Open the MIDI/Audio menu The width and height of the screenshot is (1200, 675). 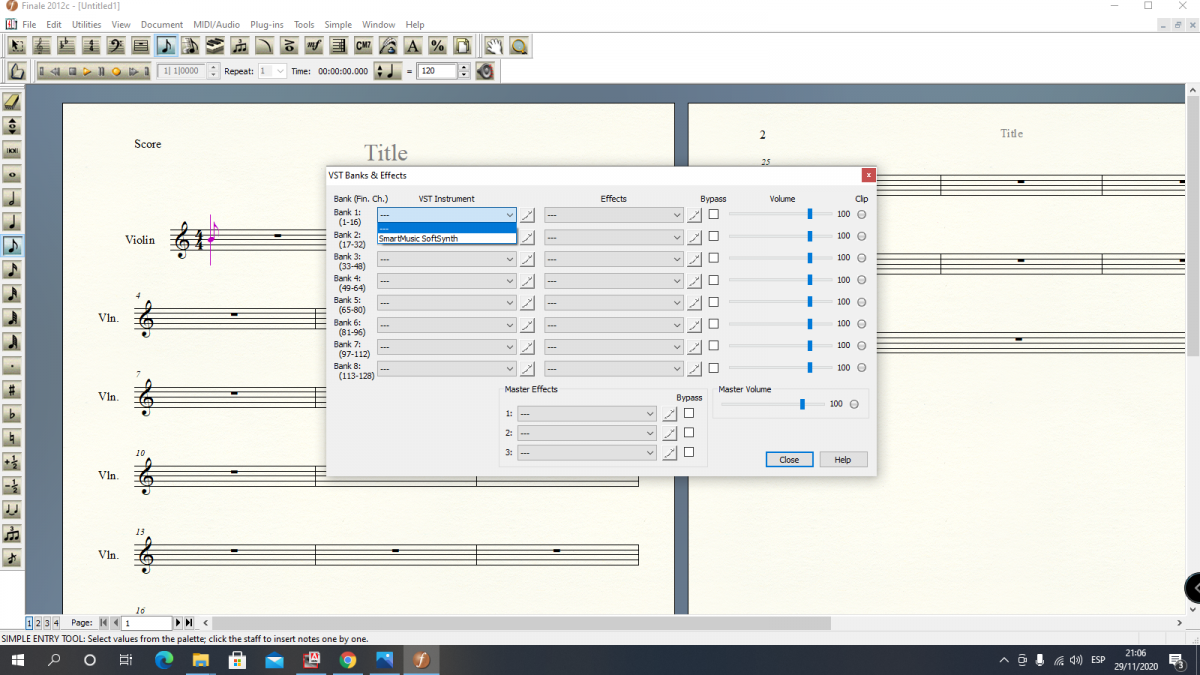[x=216, y=24]
